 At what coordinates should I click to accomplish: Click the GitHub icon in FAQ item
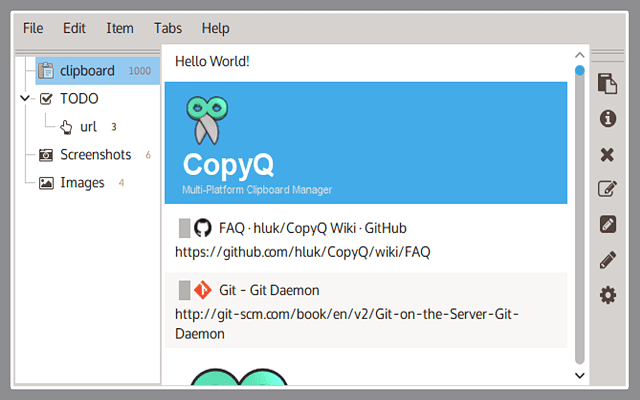(203, 228)
